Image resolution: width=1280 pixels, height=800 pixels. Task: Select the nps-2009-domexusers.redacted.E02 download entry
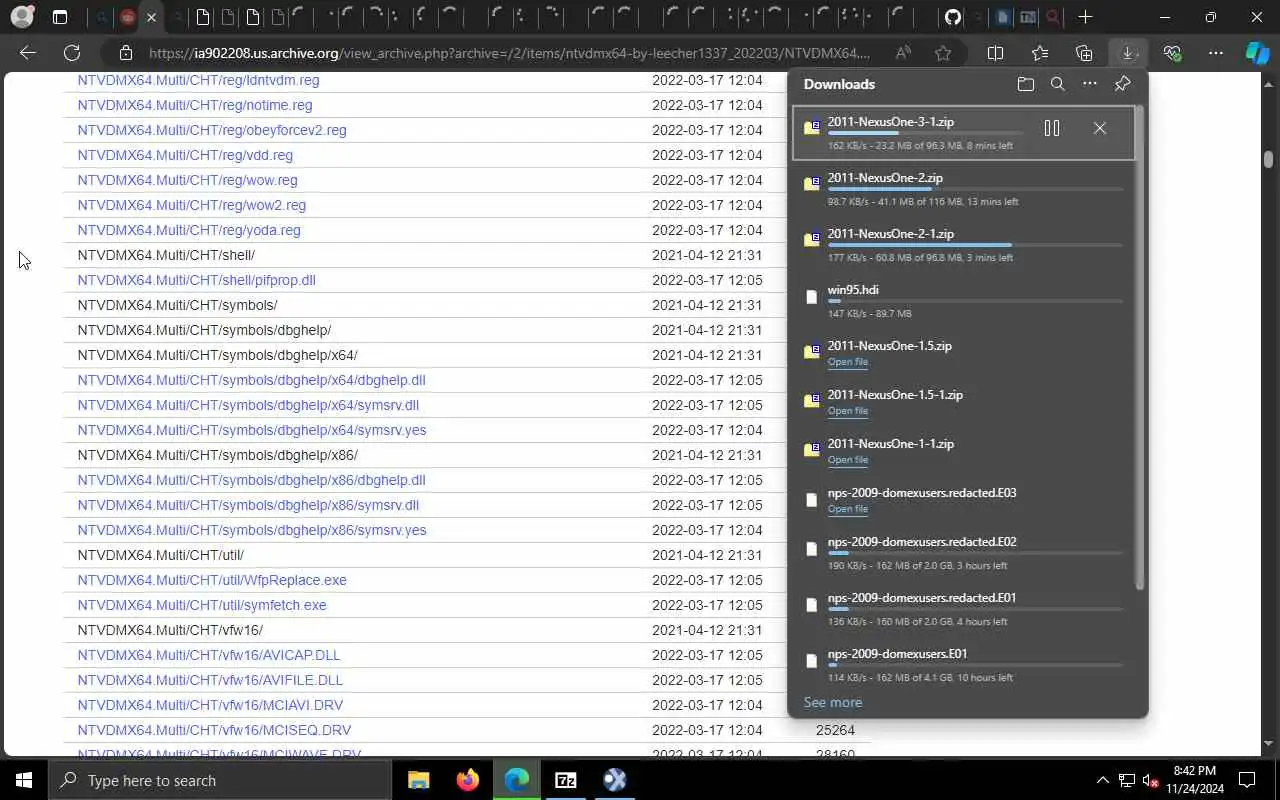pos(964,553)
